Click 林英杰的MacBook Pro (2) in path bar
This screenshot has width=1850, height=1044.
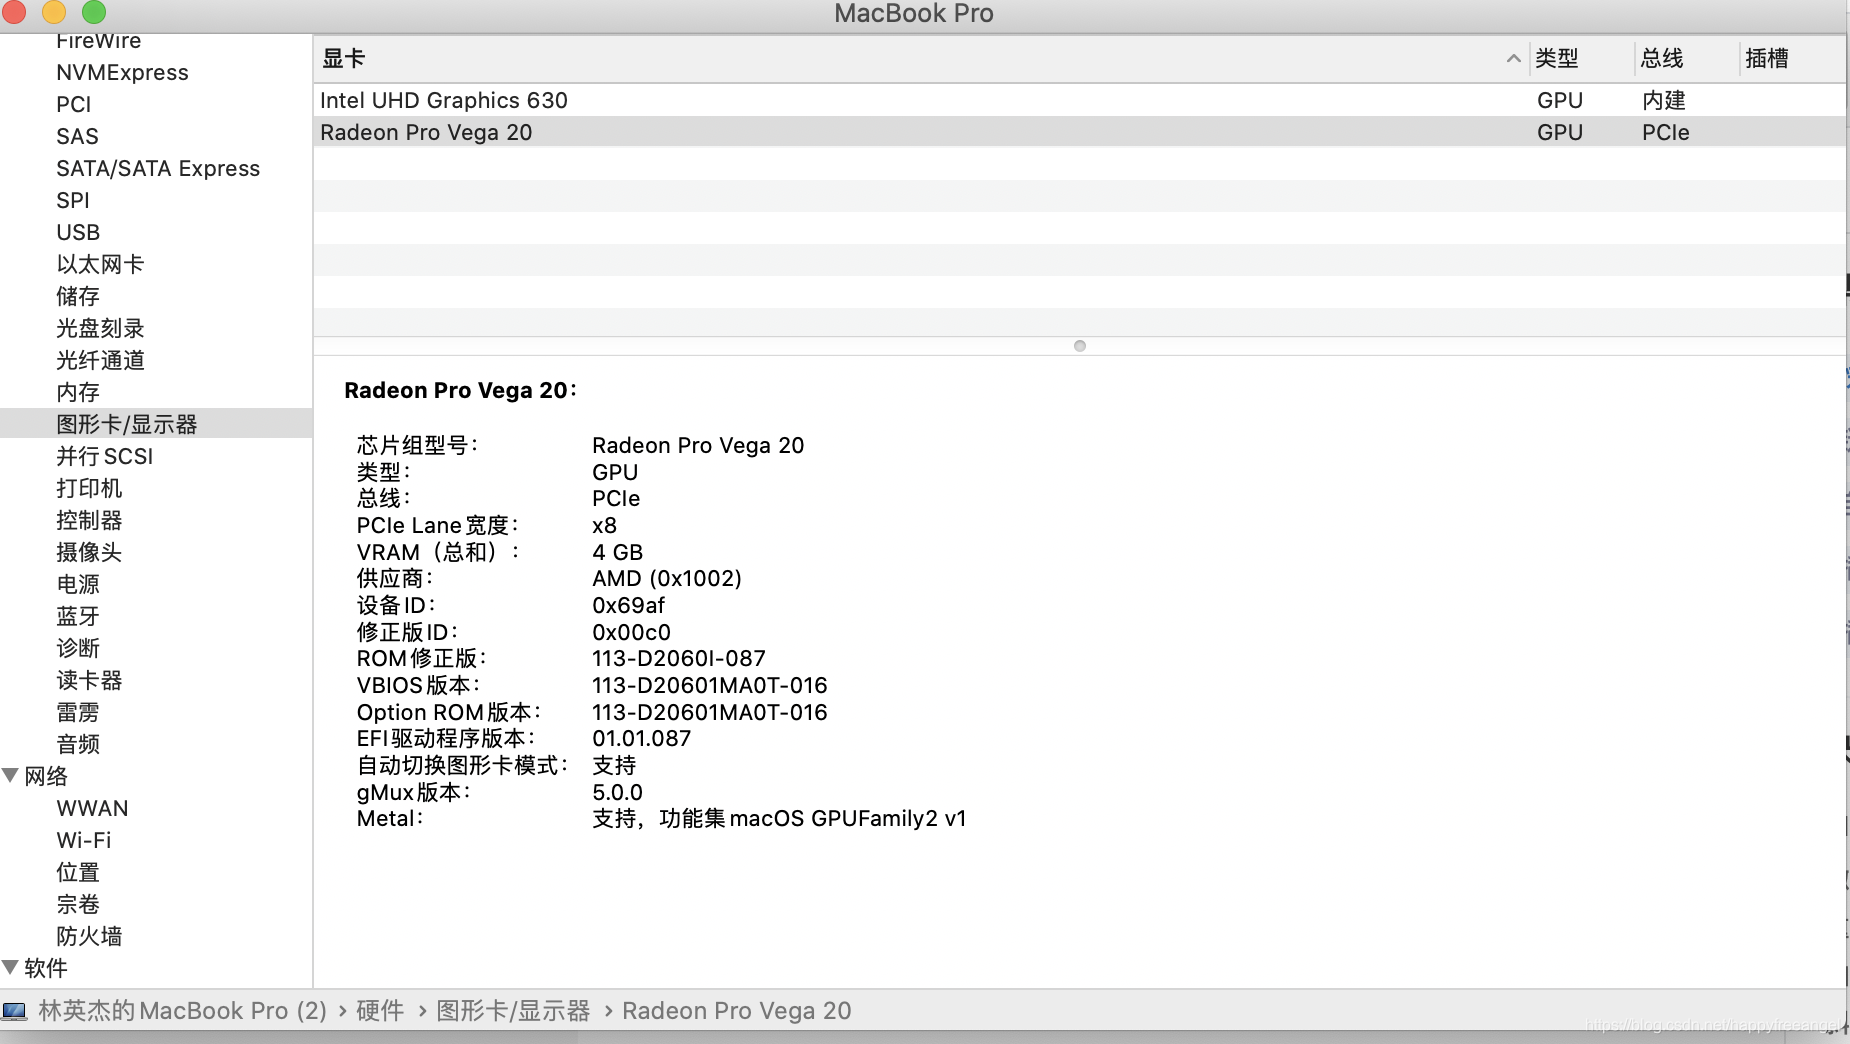coord(183,1011)
